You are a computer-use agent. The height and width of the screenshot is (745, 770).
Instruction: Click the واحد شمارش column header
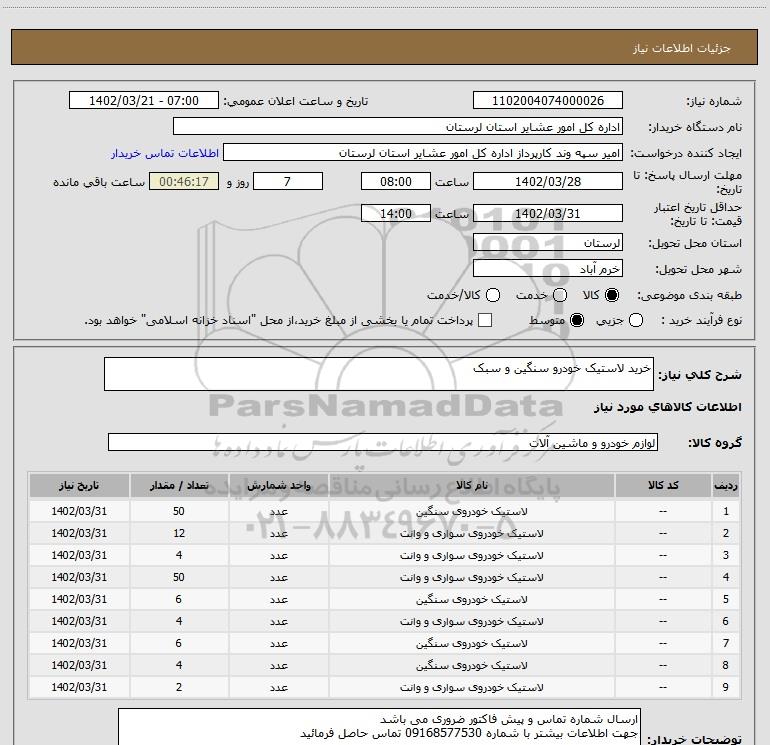[278, 486]
